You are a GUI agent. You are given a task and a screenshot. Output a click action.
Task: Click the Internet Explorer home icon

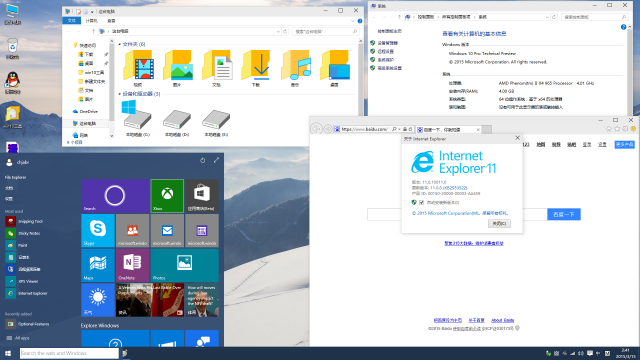click(609, 129)
